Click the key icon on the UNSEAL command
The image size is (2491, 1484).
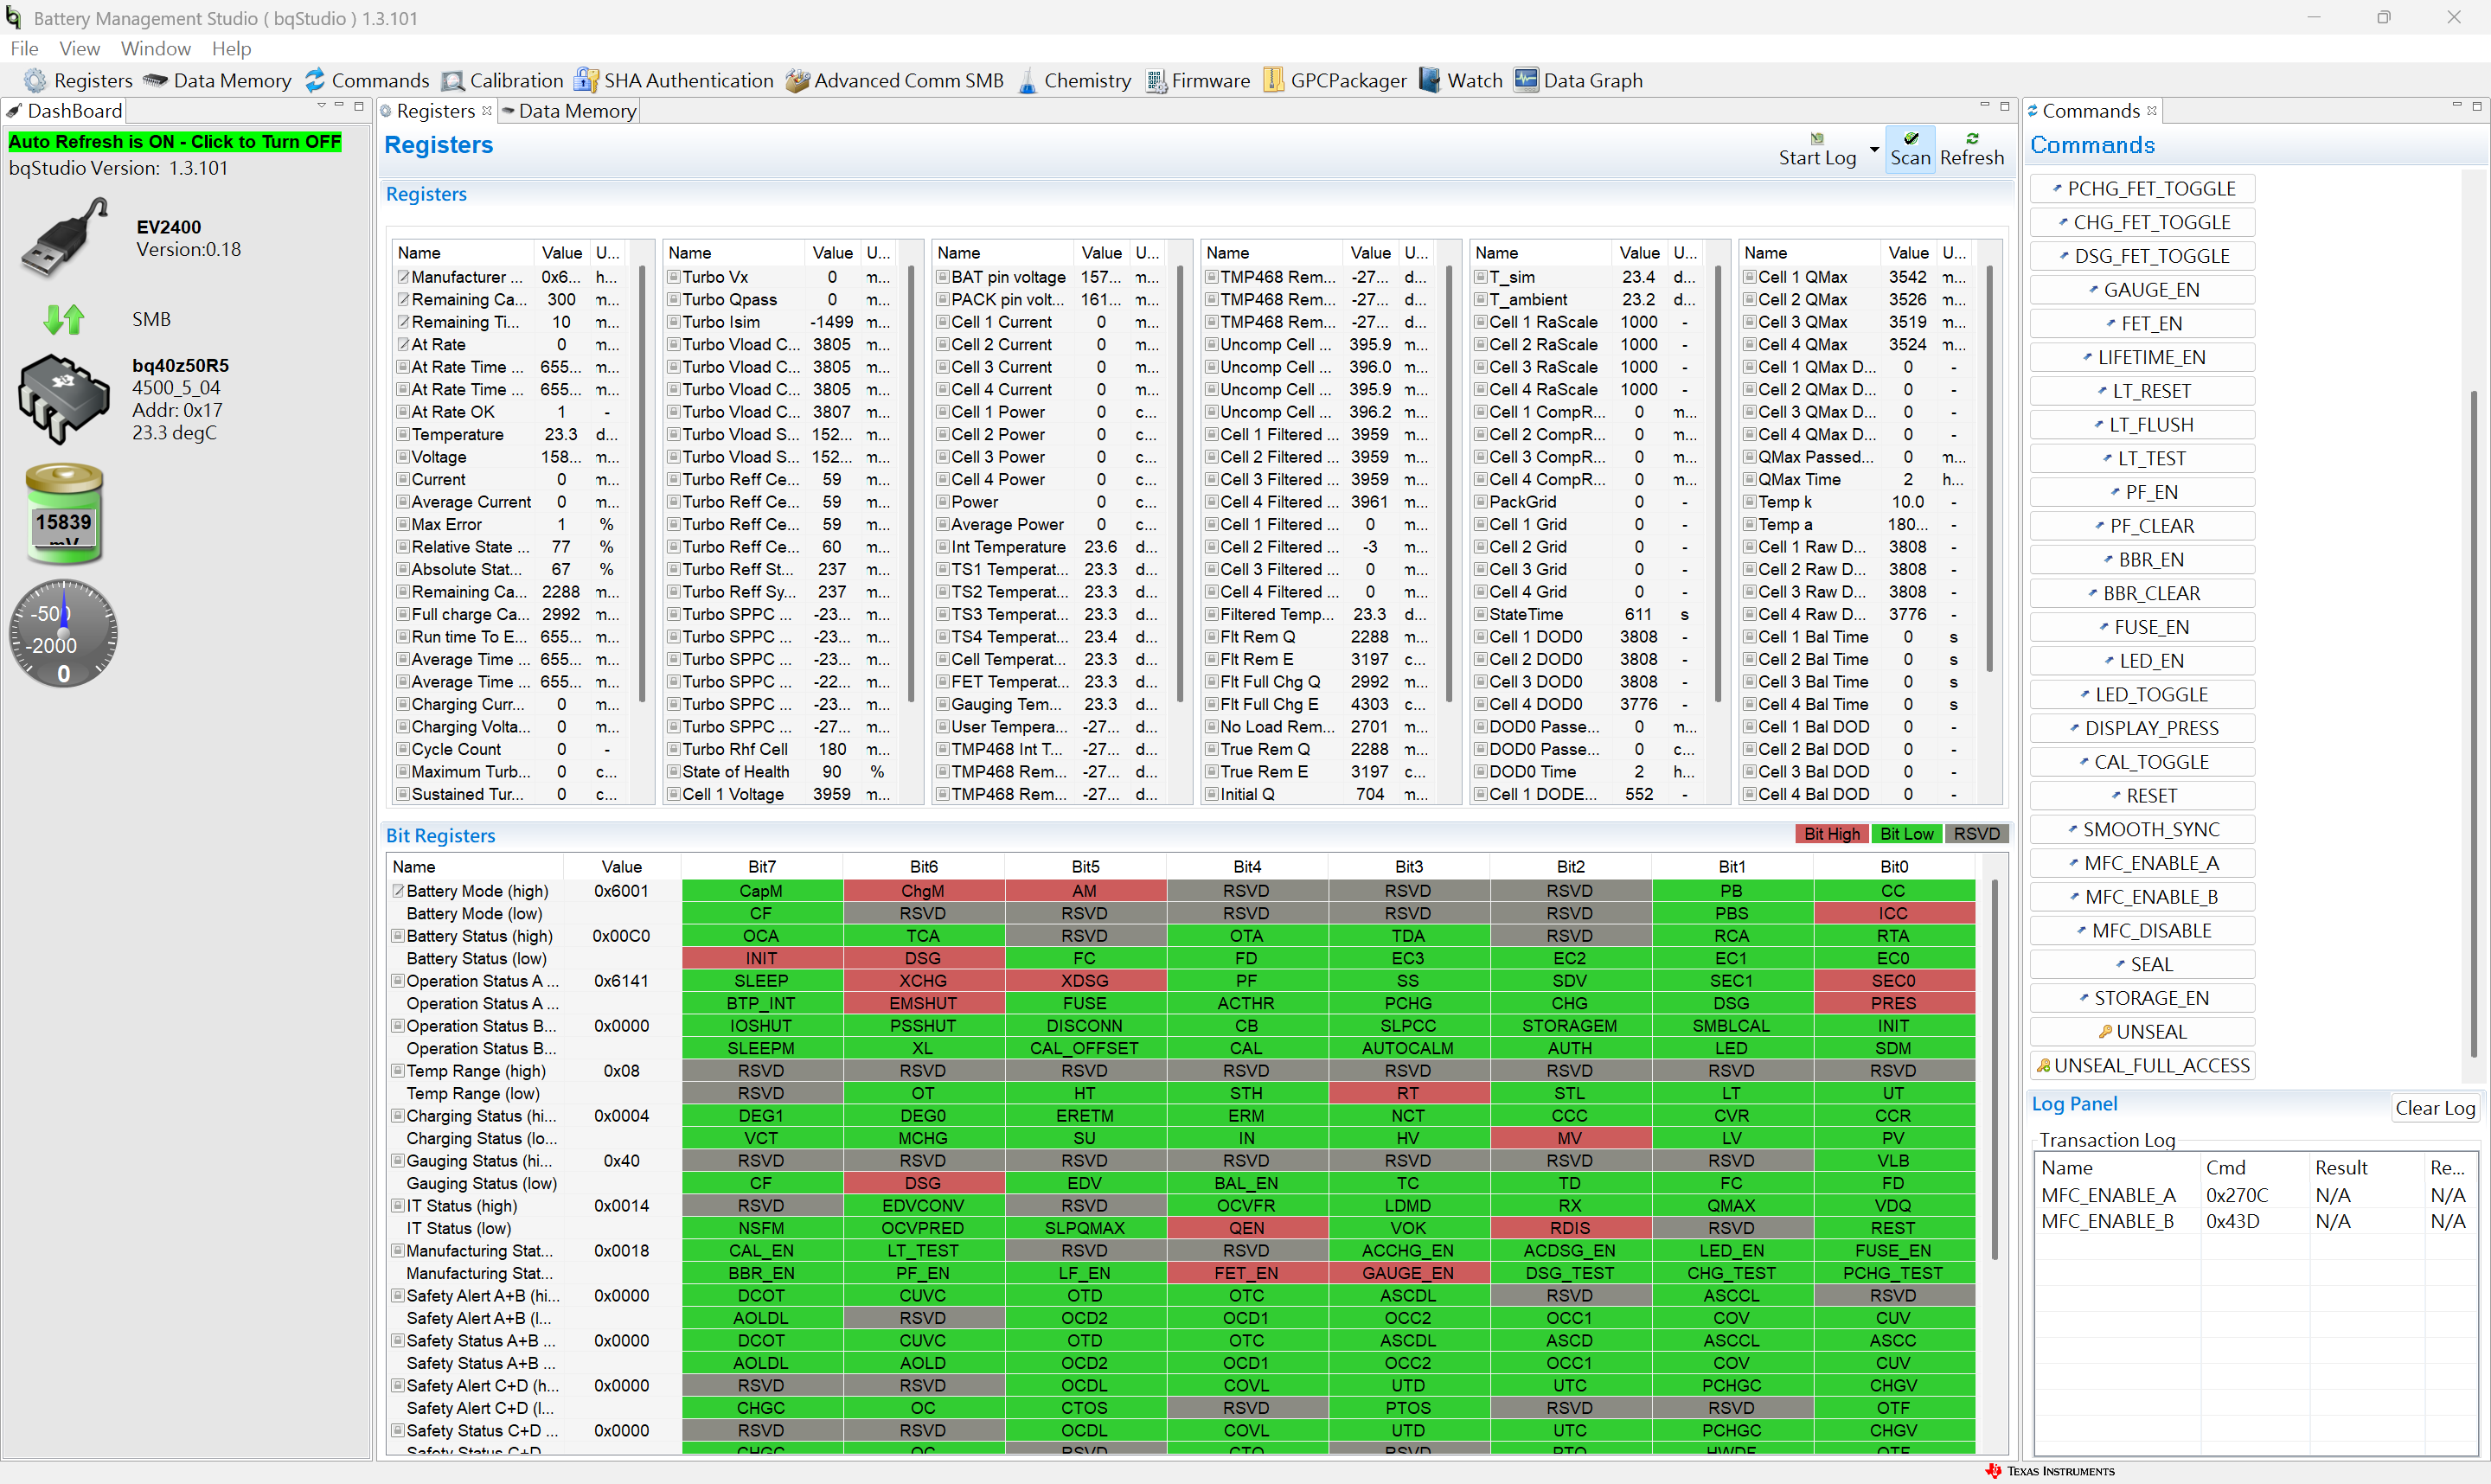click(x=2105, y=1031)
